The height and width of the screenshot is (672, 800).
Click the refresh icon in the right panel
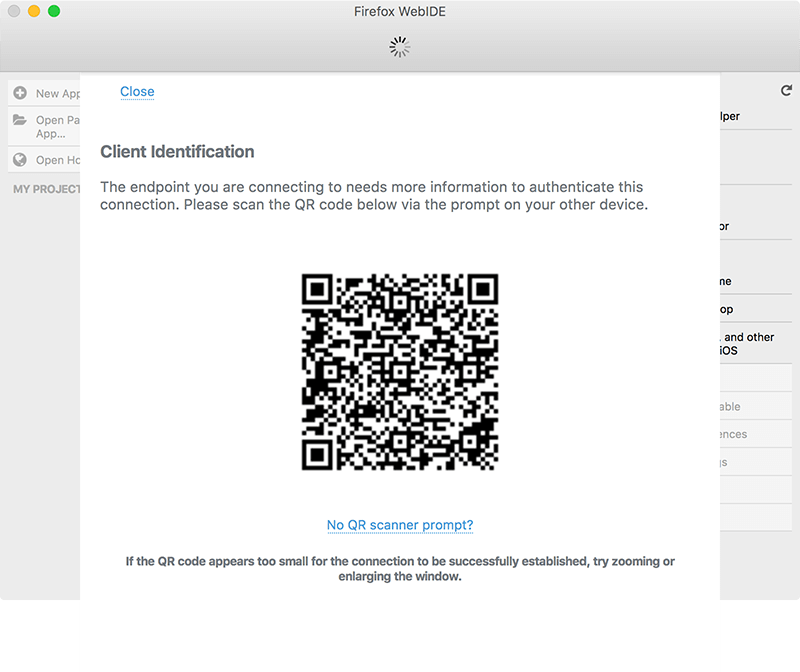[x=786, y=90]
